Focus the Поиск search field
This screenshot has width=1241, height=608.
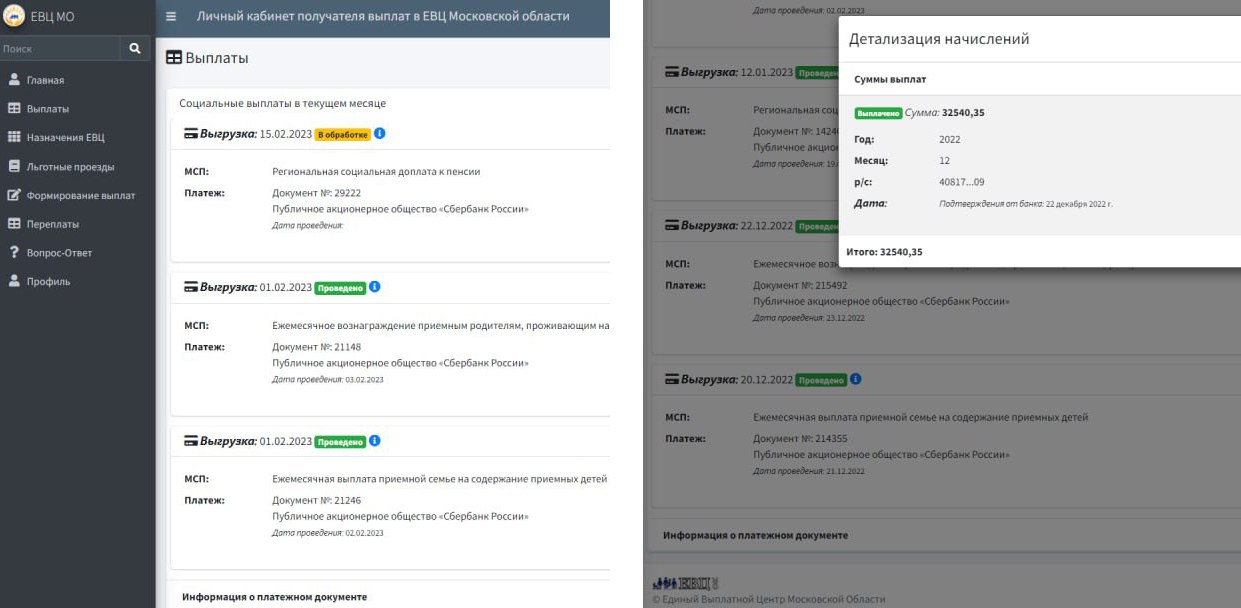tap(58, 48)
